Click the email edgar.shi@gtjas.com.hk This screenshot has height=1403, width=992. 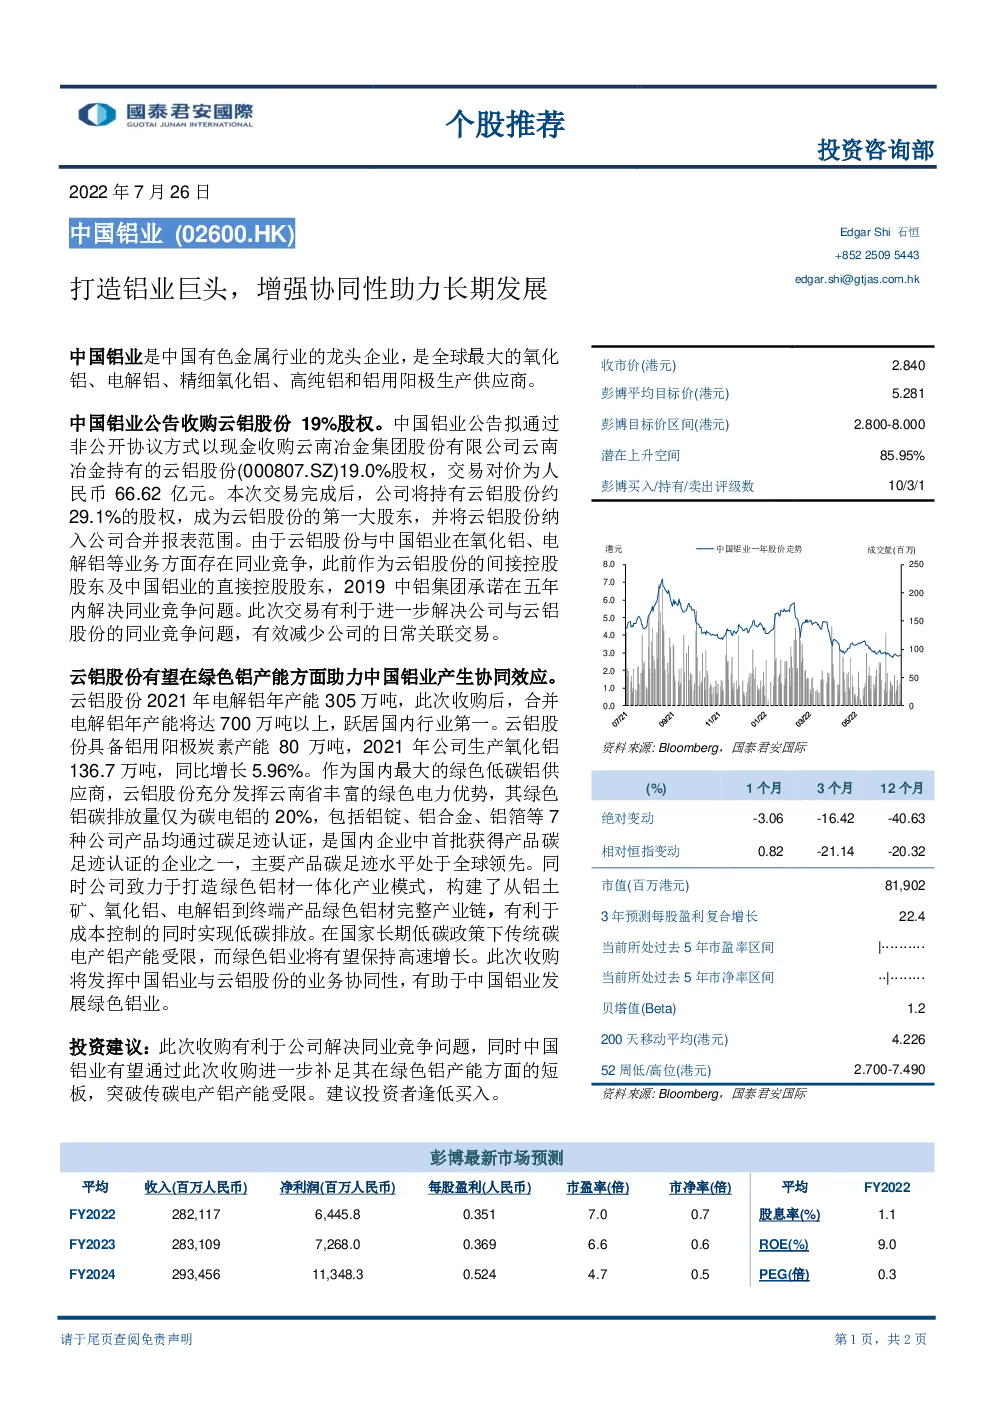(x=857, y=279)
